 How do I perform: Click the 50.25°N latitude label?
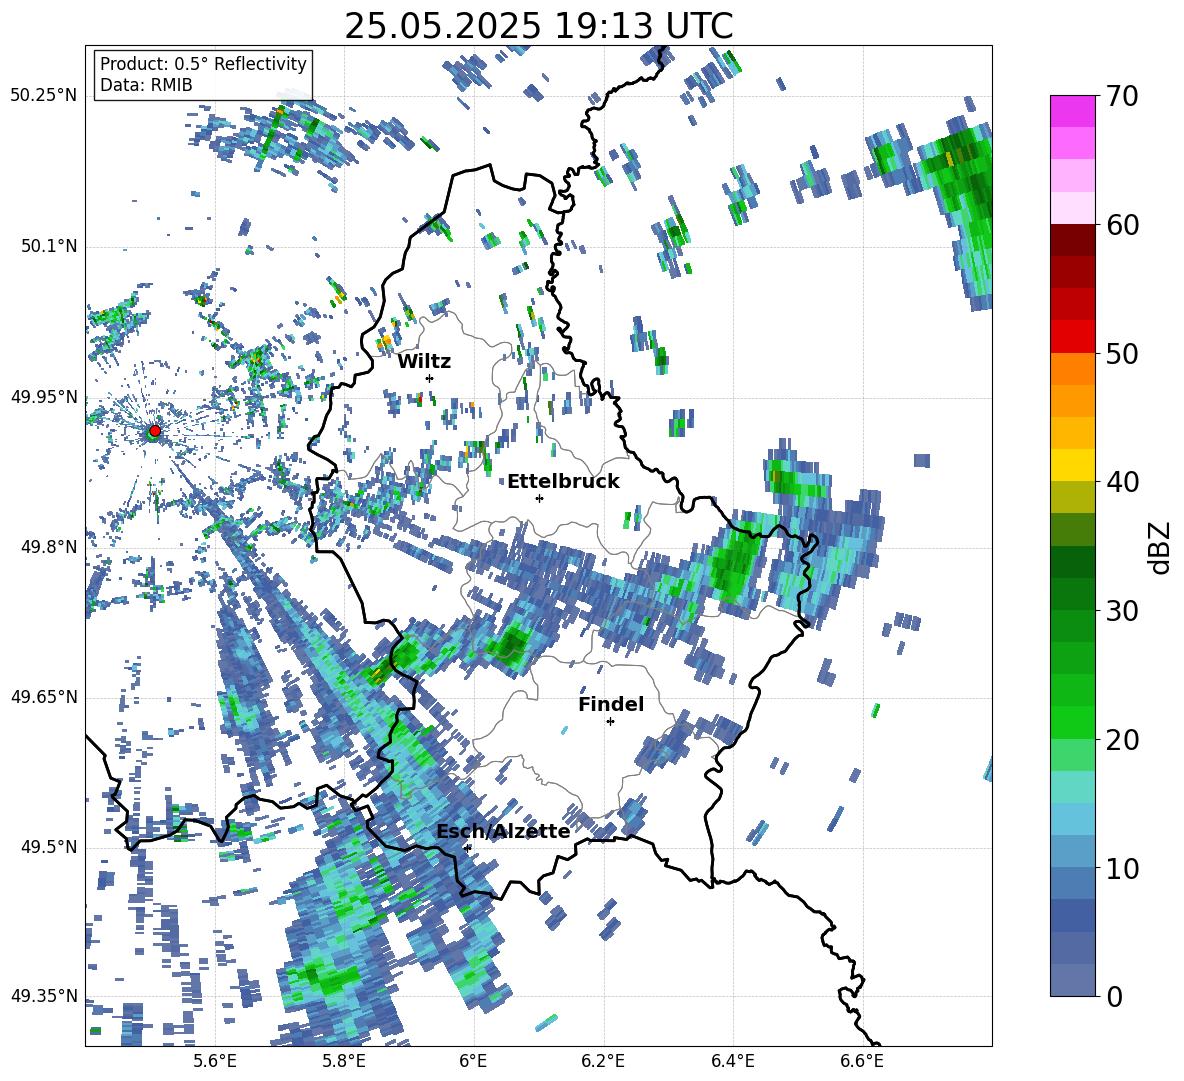44,96
